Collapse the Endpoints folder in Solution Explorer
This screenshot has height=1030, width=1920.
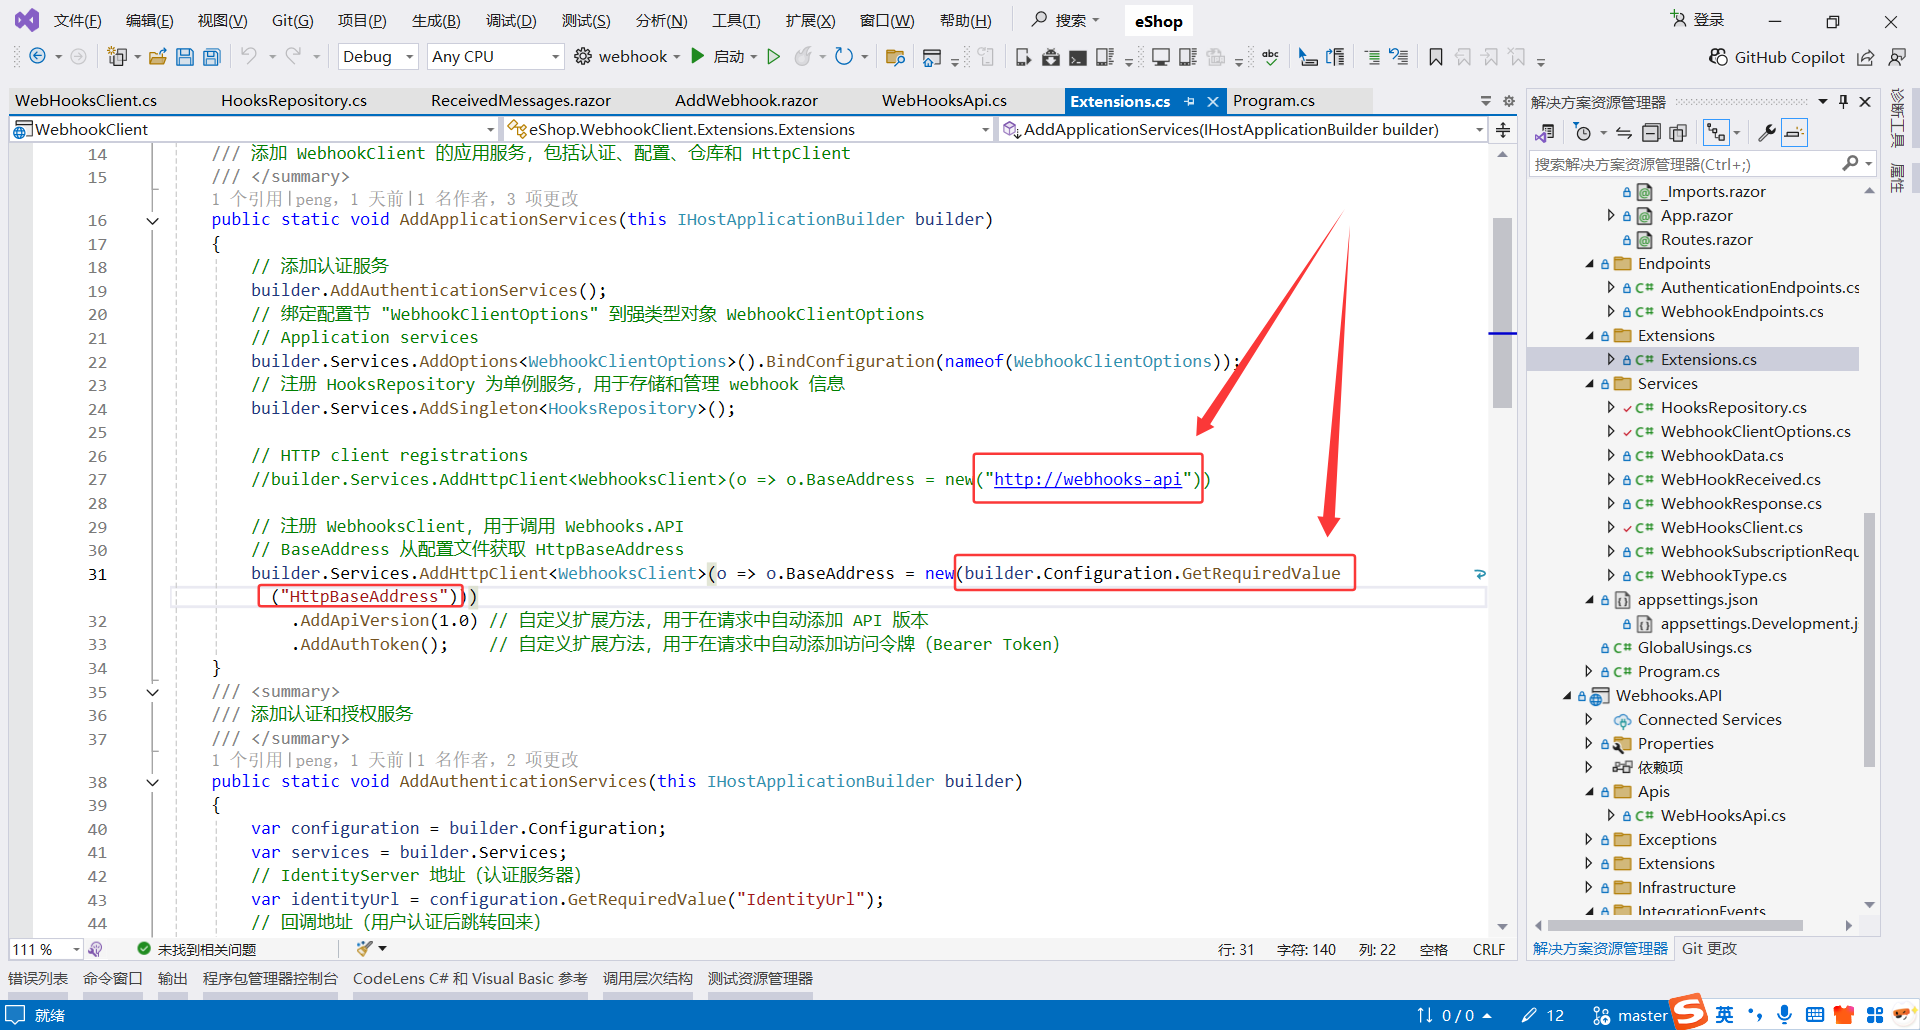click(x=1590, y=264)
